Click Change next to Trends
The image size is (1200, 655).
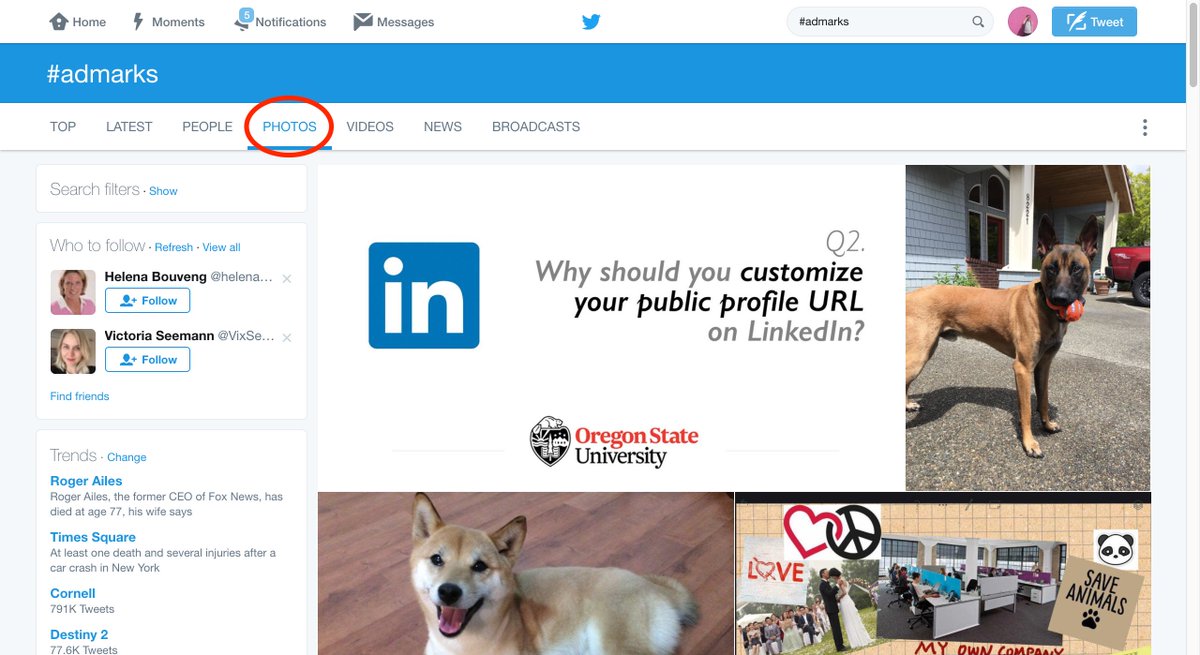coord(127,457)
